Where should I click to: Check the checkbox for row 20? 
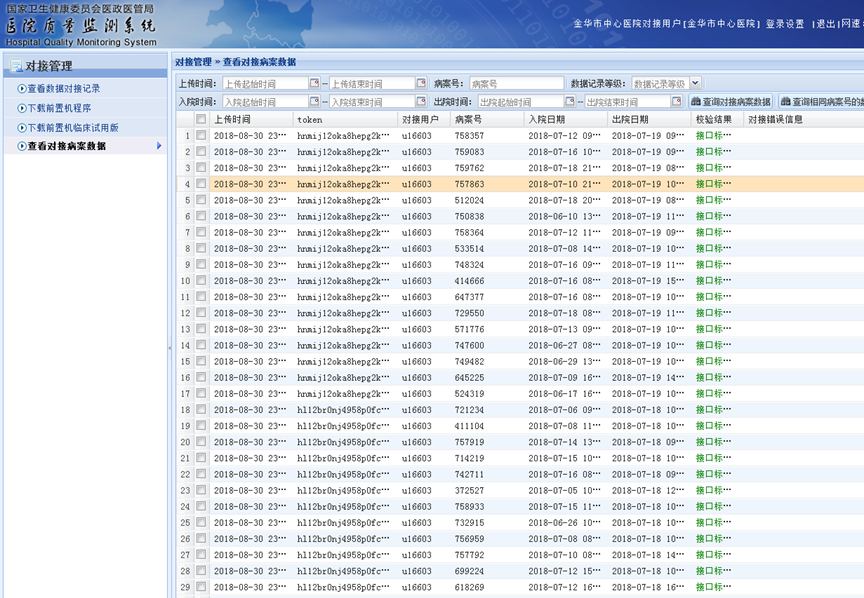[201, 441]
